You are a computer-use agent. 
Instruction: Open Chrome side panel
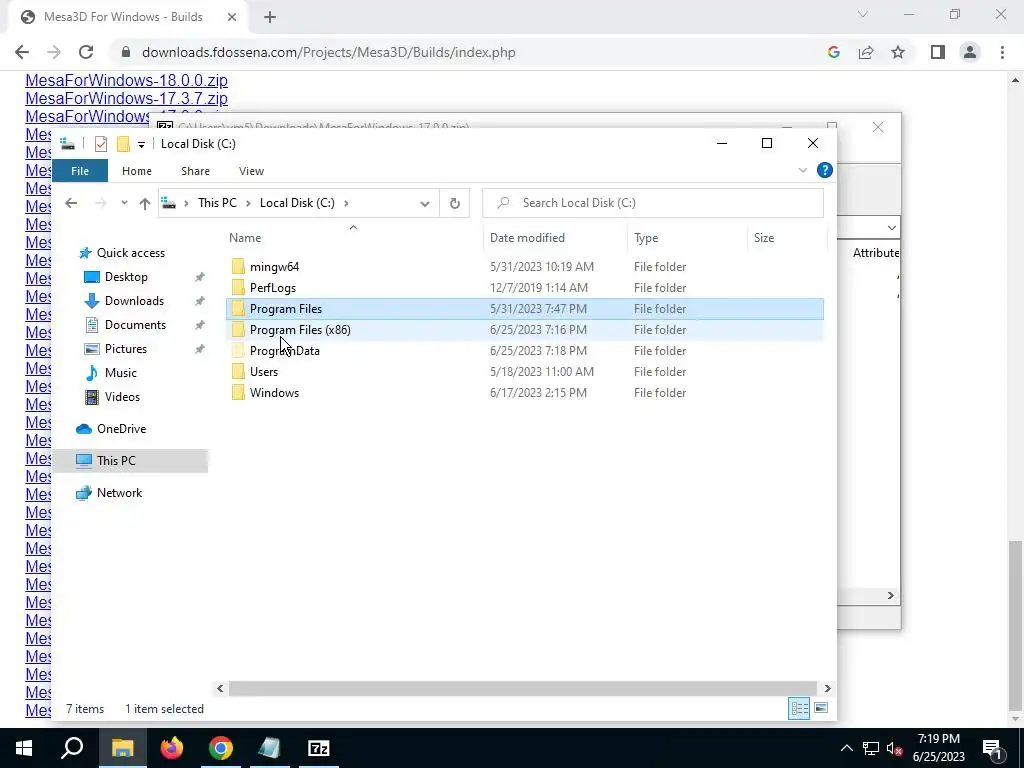(x=938, y=52)
